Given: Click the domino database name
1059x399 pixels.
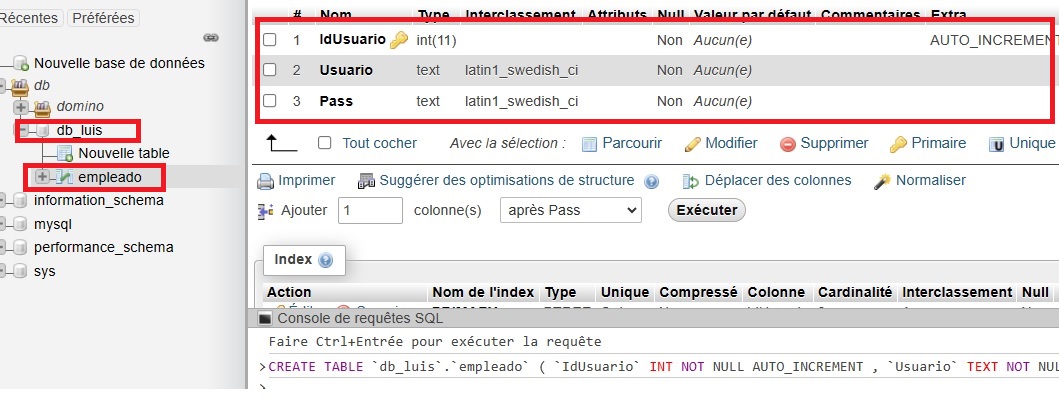Looking at the screenshot, I should (80, 106).
